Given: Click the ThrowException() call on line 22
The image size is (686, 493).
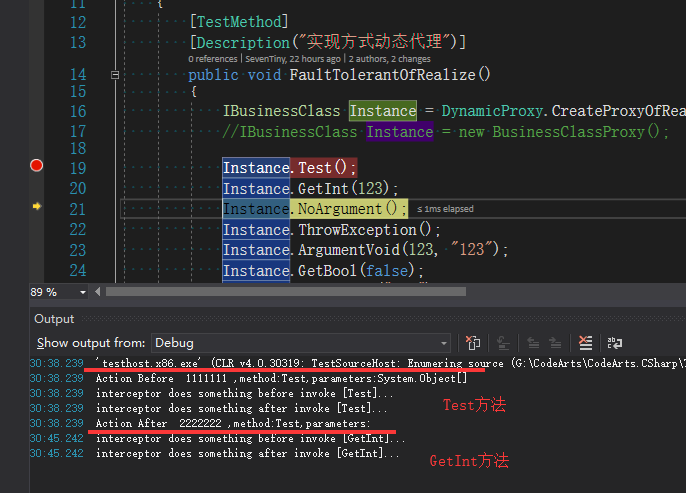Looking at the screenshot, I should click(365, 230).
